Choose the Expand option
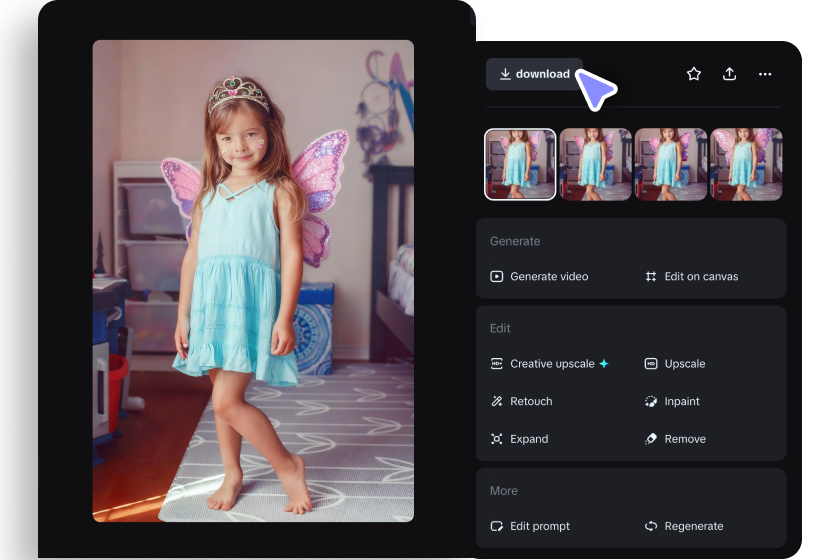The height and width of the screenshot is (560, 840). pyautogui.click(x=519, y=439)
